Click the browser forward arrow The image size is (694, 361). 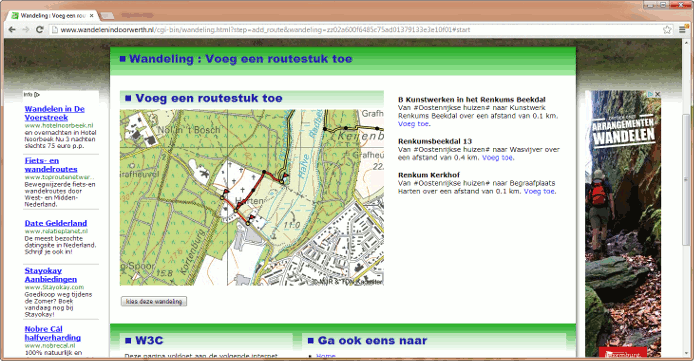tap(26, 30)
